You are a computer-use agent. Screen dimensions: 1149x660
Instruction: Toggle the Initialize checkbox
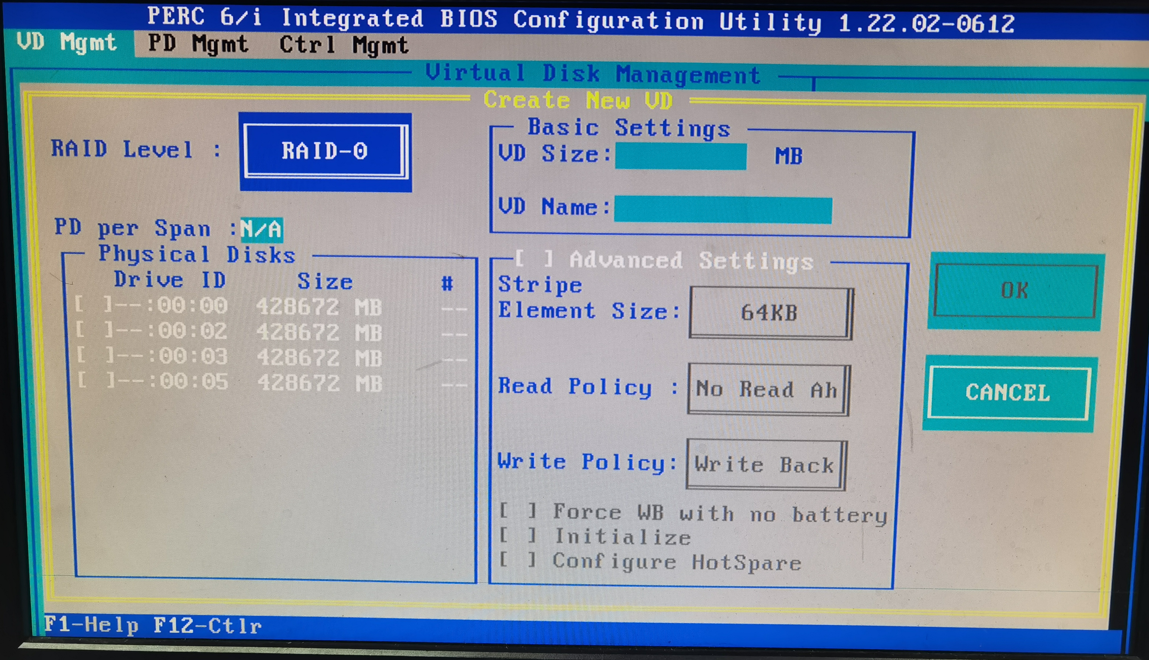(x=518, y=535)
